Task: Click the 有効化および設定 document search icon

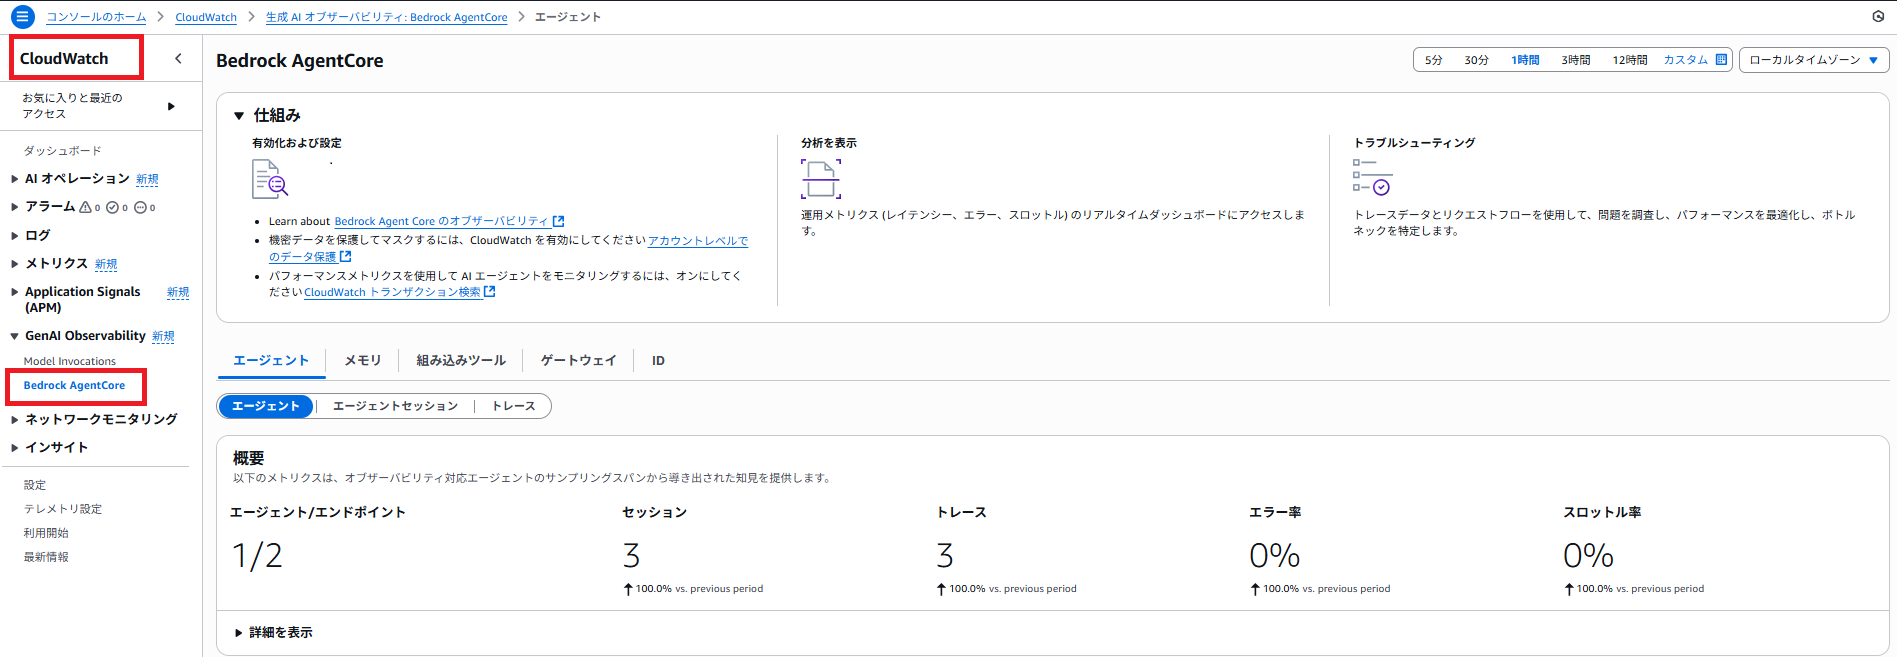Action: [x=269, y=180]
